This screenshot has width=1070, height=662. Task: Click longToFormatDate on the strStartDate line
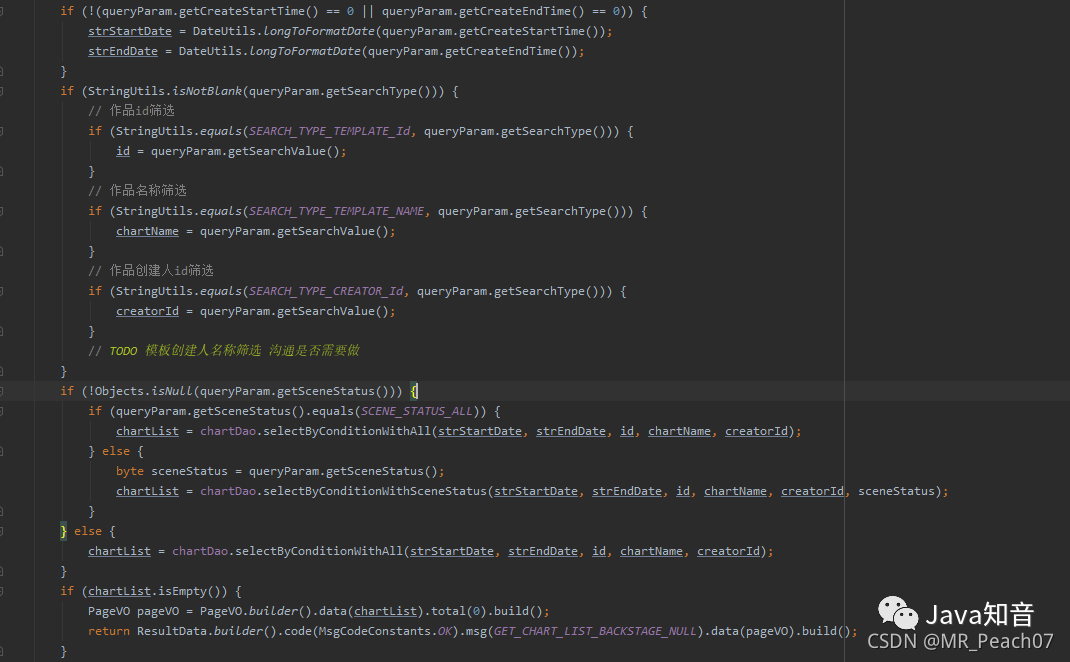click(319, 31)
